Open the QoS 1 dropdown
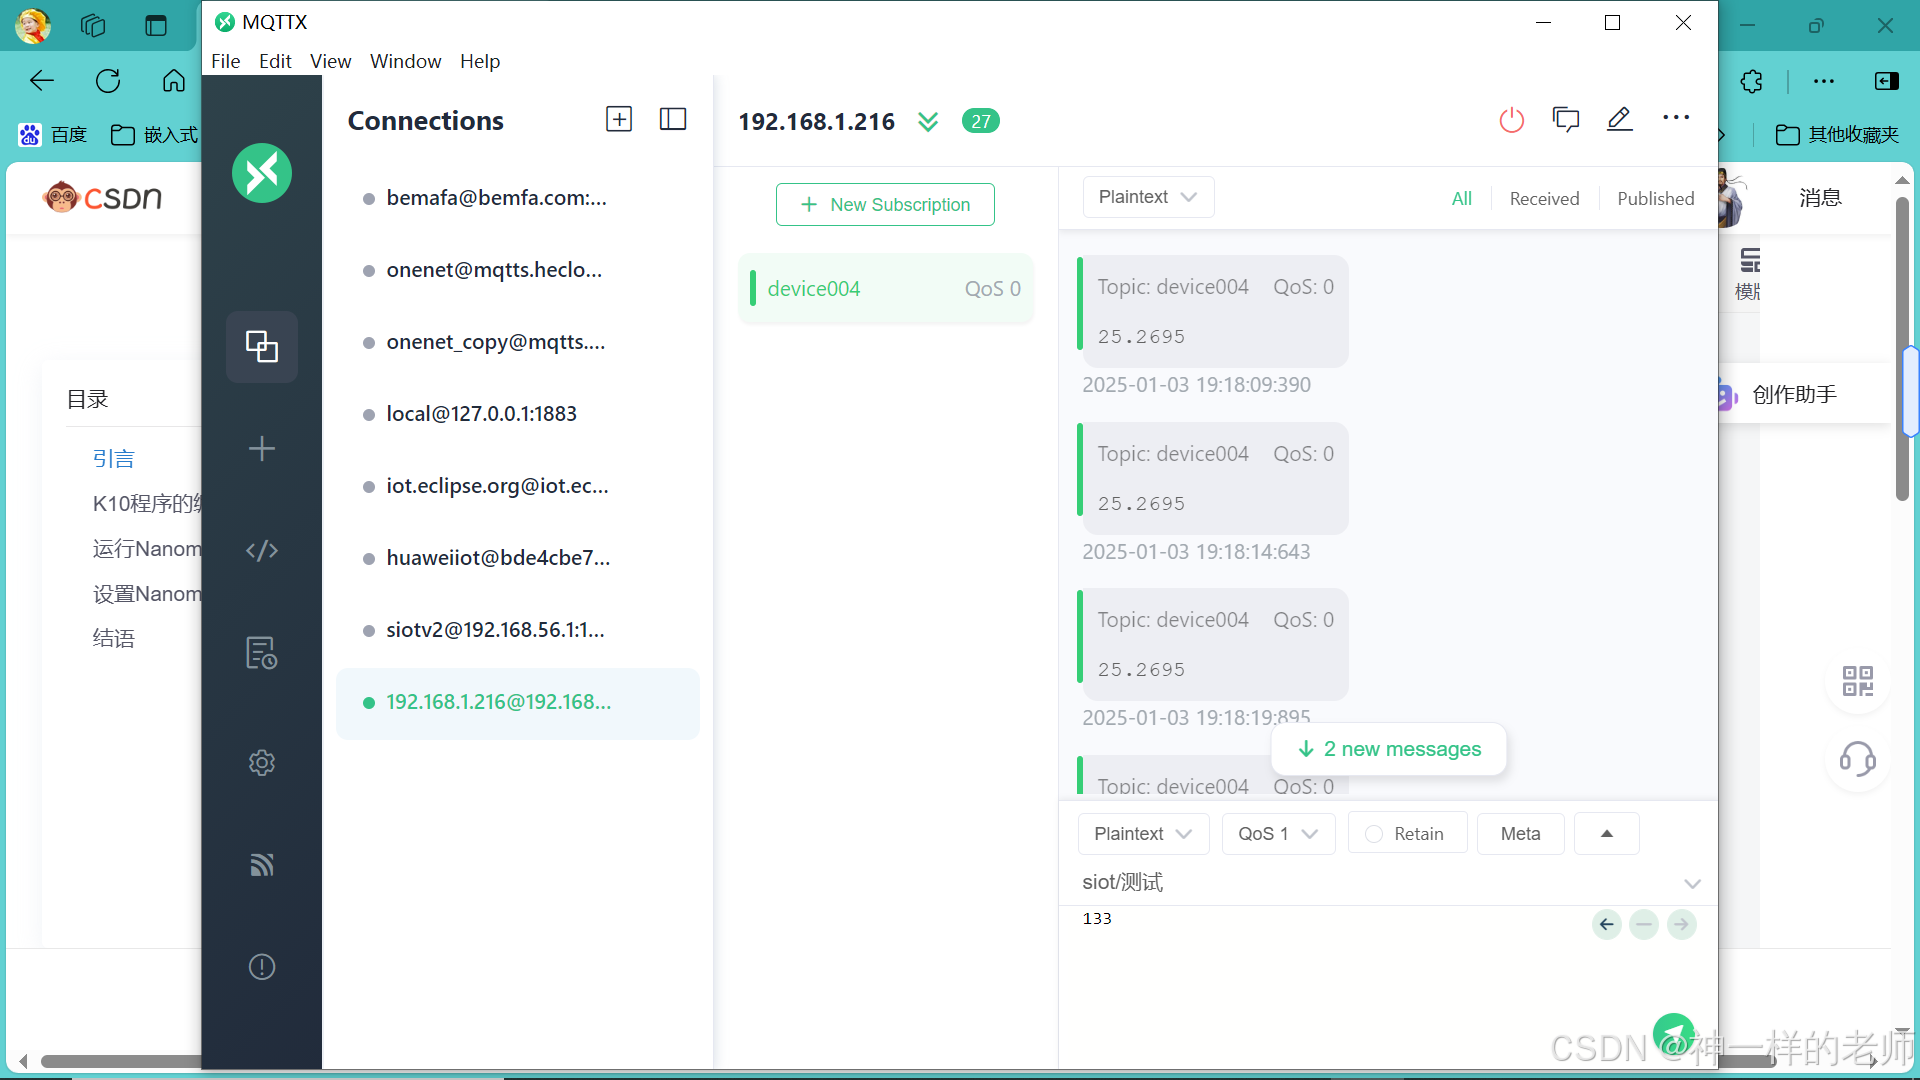This screenshot has width=1920, height=1080. [x=1278, y=833]
